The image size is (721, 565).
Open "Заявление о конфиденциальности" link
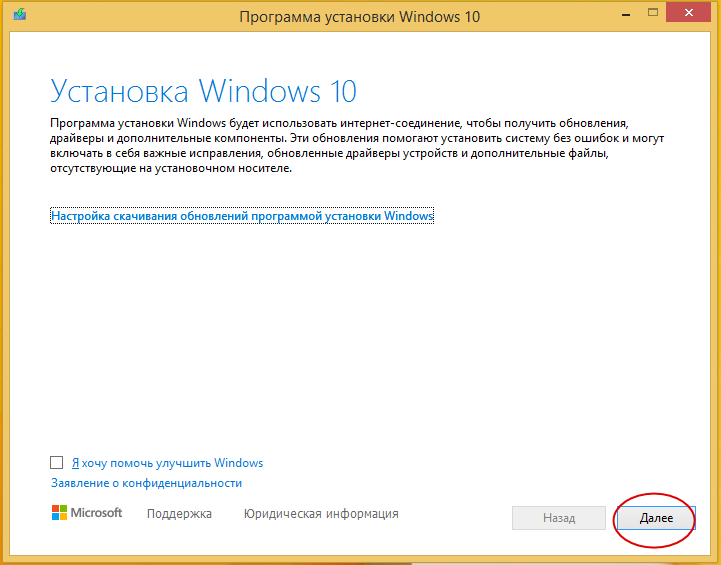tap(146, 483)
